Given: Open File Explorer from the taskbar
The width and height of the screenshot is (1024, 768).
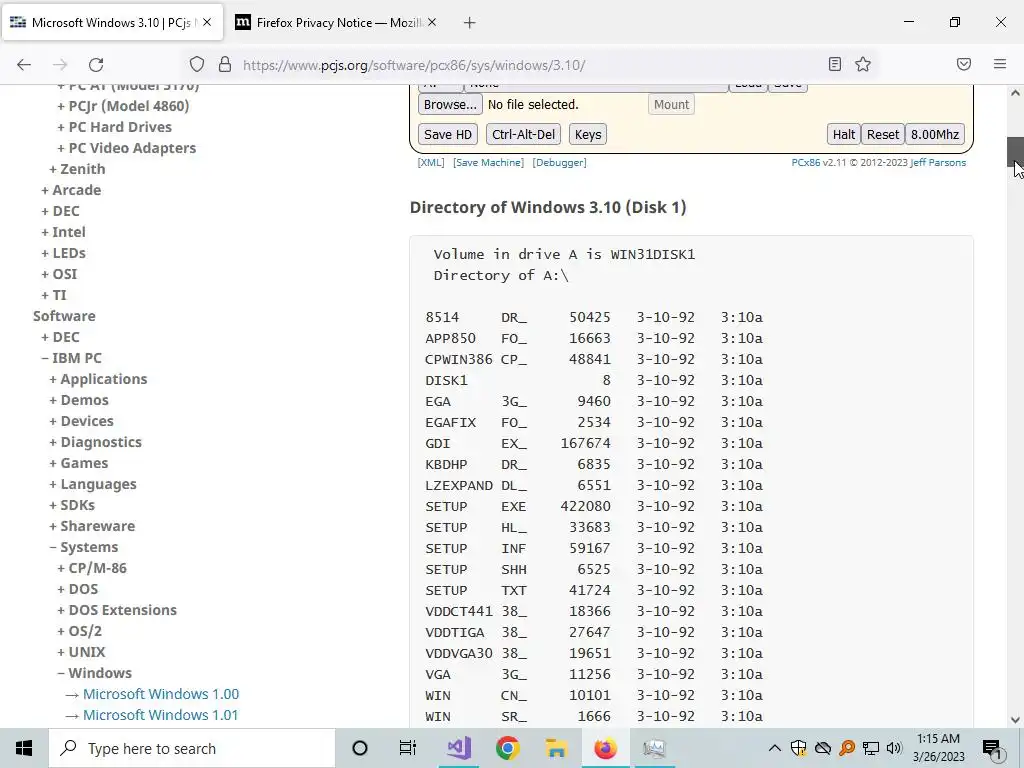Looking at the screenshot, I should 556,748.
